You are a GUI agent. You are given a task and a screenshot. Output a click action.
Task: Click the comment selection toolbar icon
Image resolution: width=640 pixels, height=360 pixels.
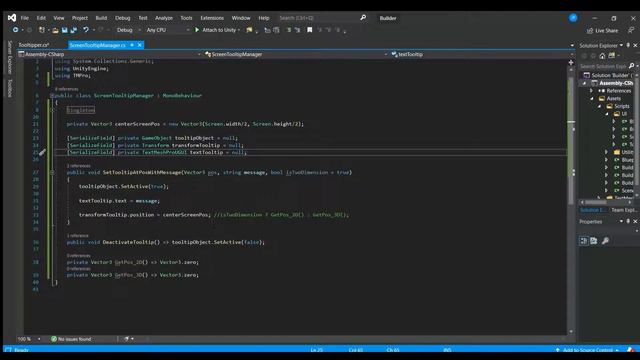click(x=289, y=30)
